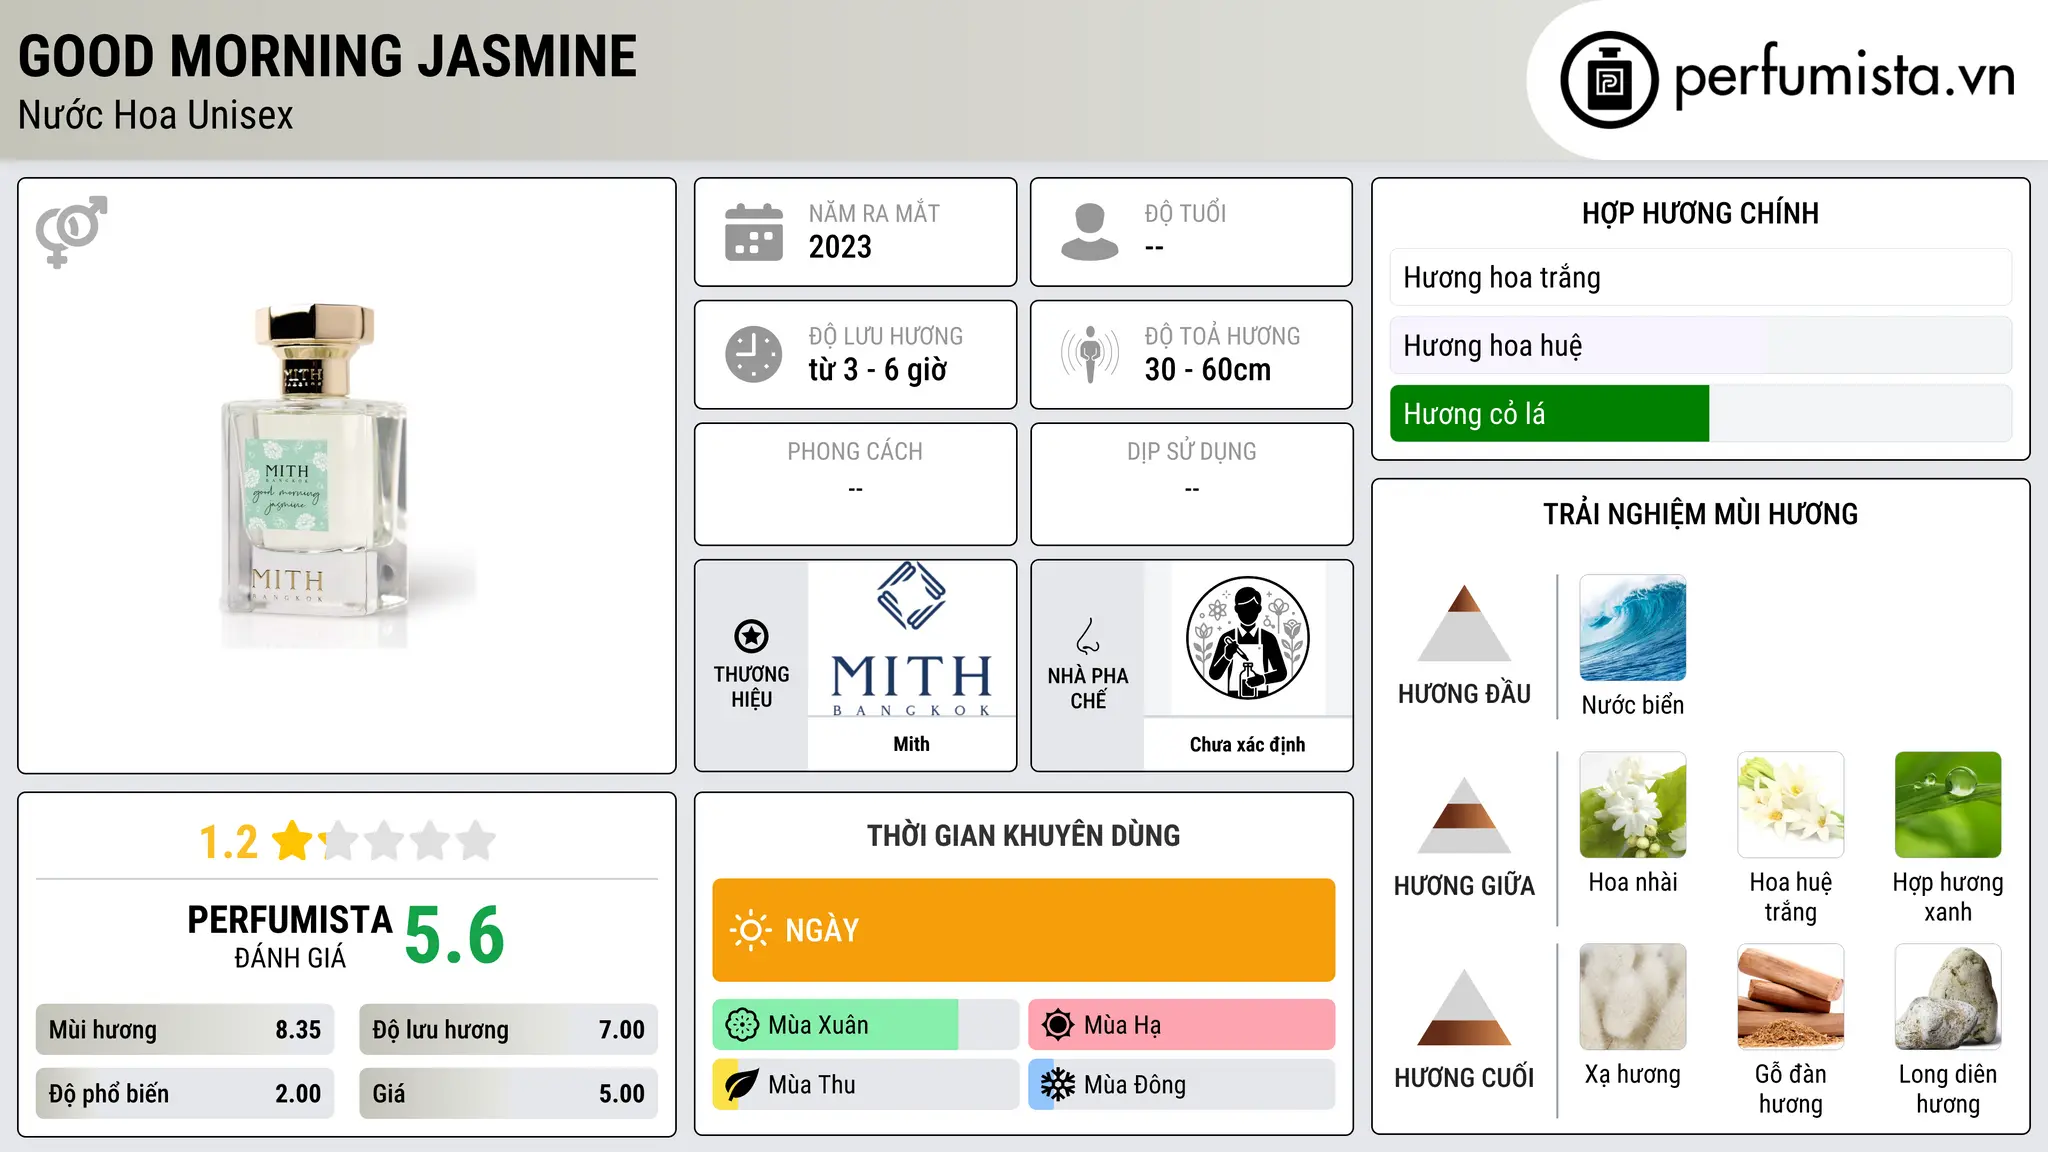Click the perfumista.vn site name
This screenshot has height=1152, width=2048.
click(1844, 77)
